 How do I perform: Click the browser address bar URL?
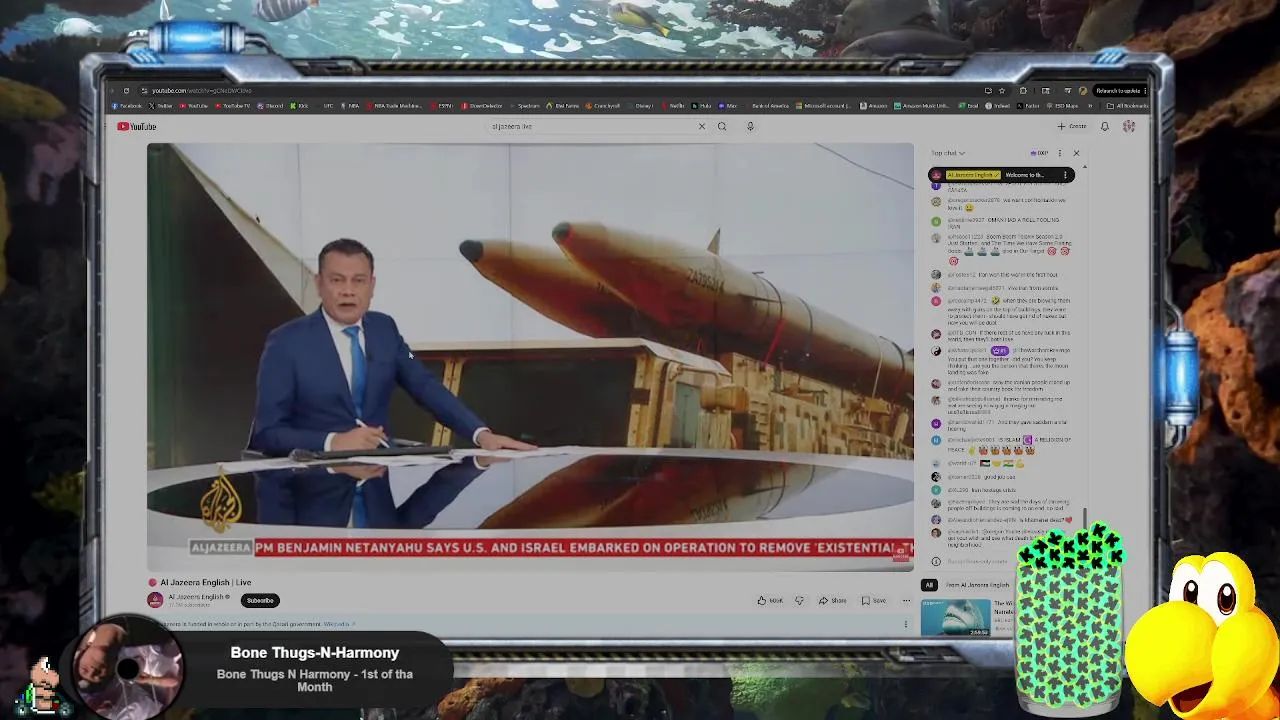pos(202,90)
